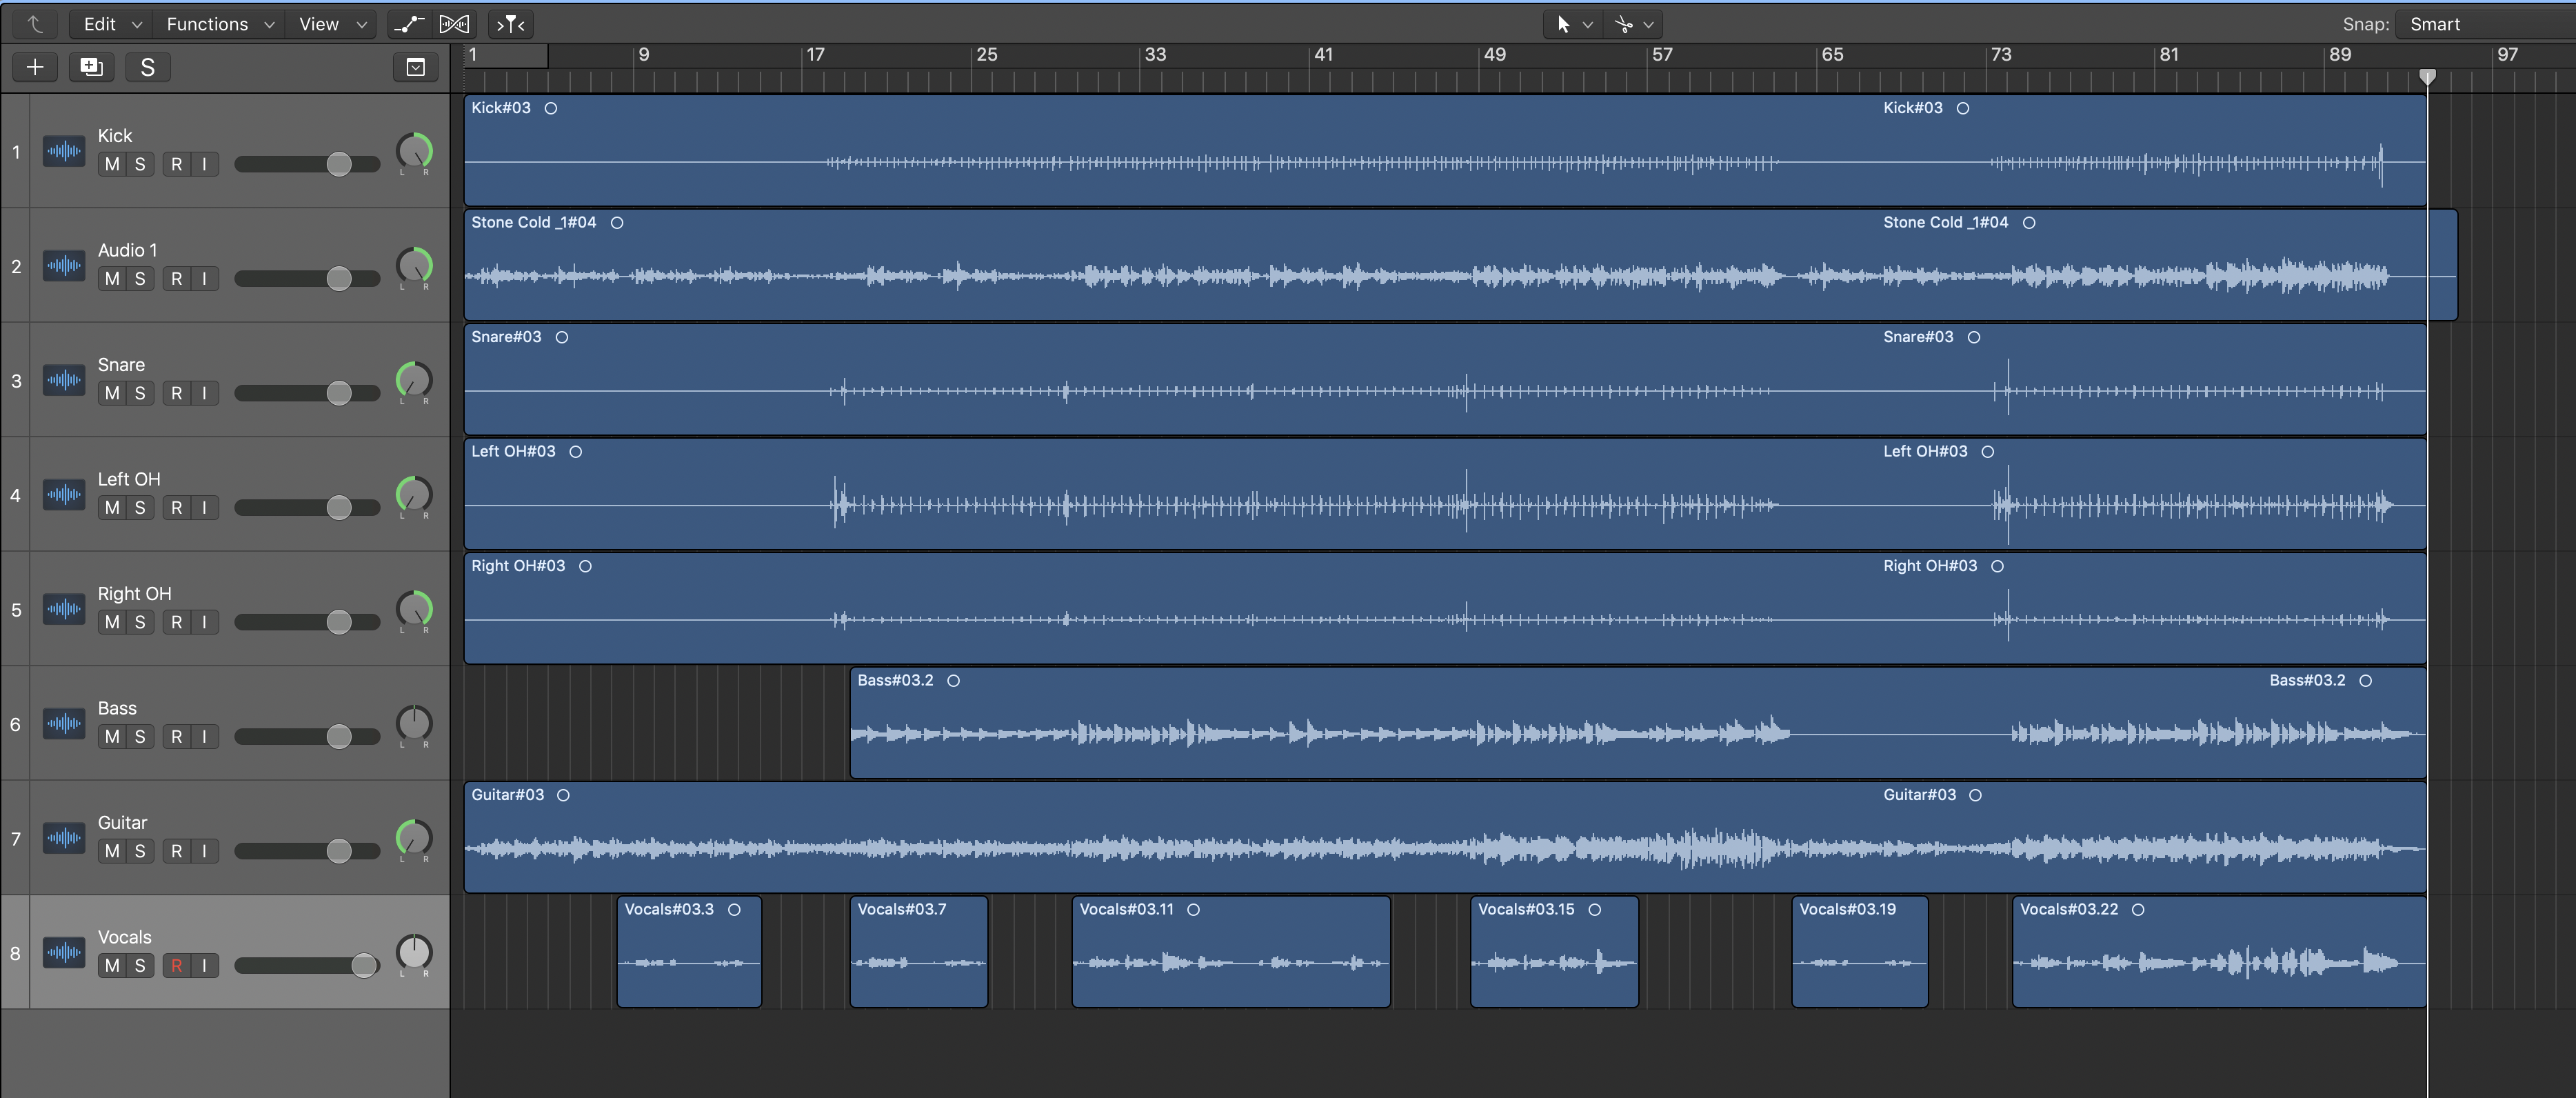
Task: Mute the Right OH track
Action: (x=112, y=622)
